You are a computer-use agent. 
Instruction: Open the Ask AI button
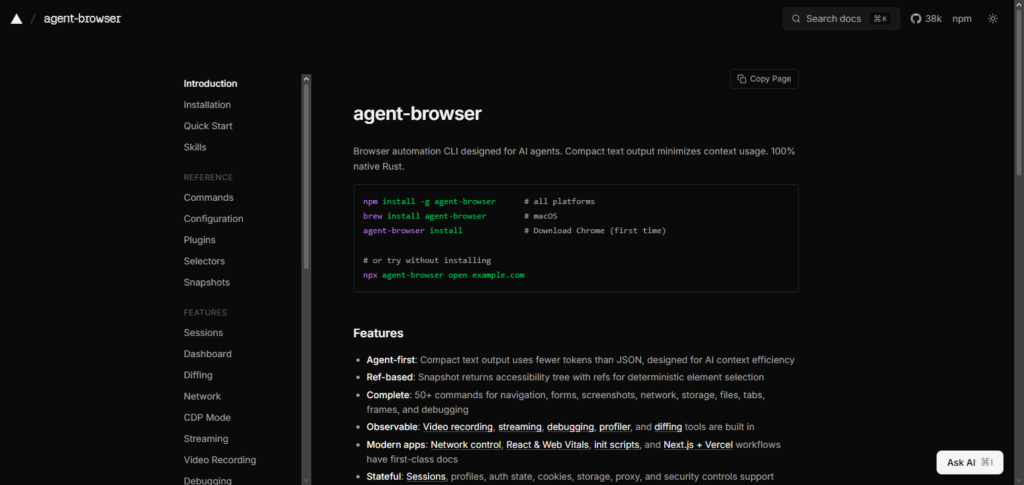(x=970, y=462)
